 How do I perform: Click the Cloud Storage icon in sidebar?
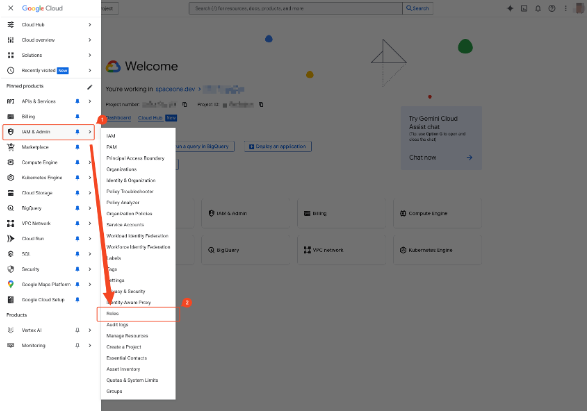click(10, 193)
